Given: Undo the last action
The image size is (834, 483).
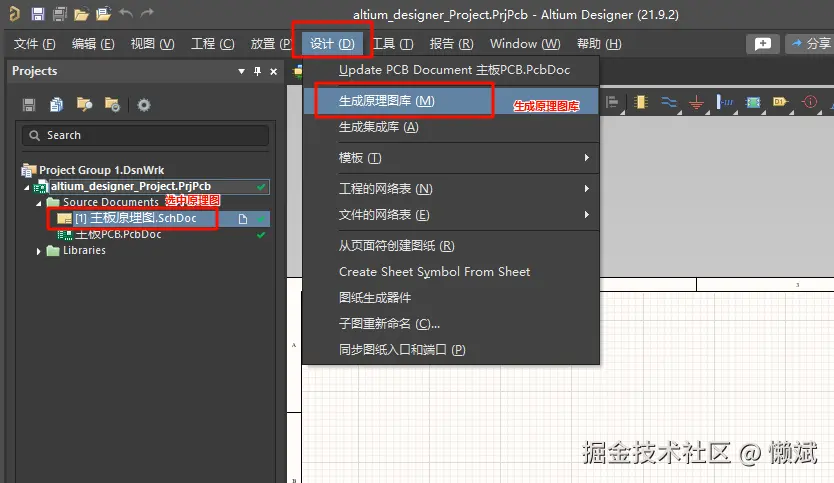Looking at the screenshot, I should (126, 13).
